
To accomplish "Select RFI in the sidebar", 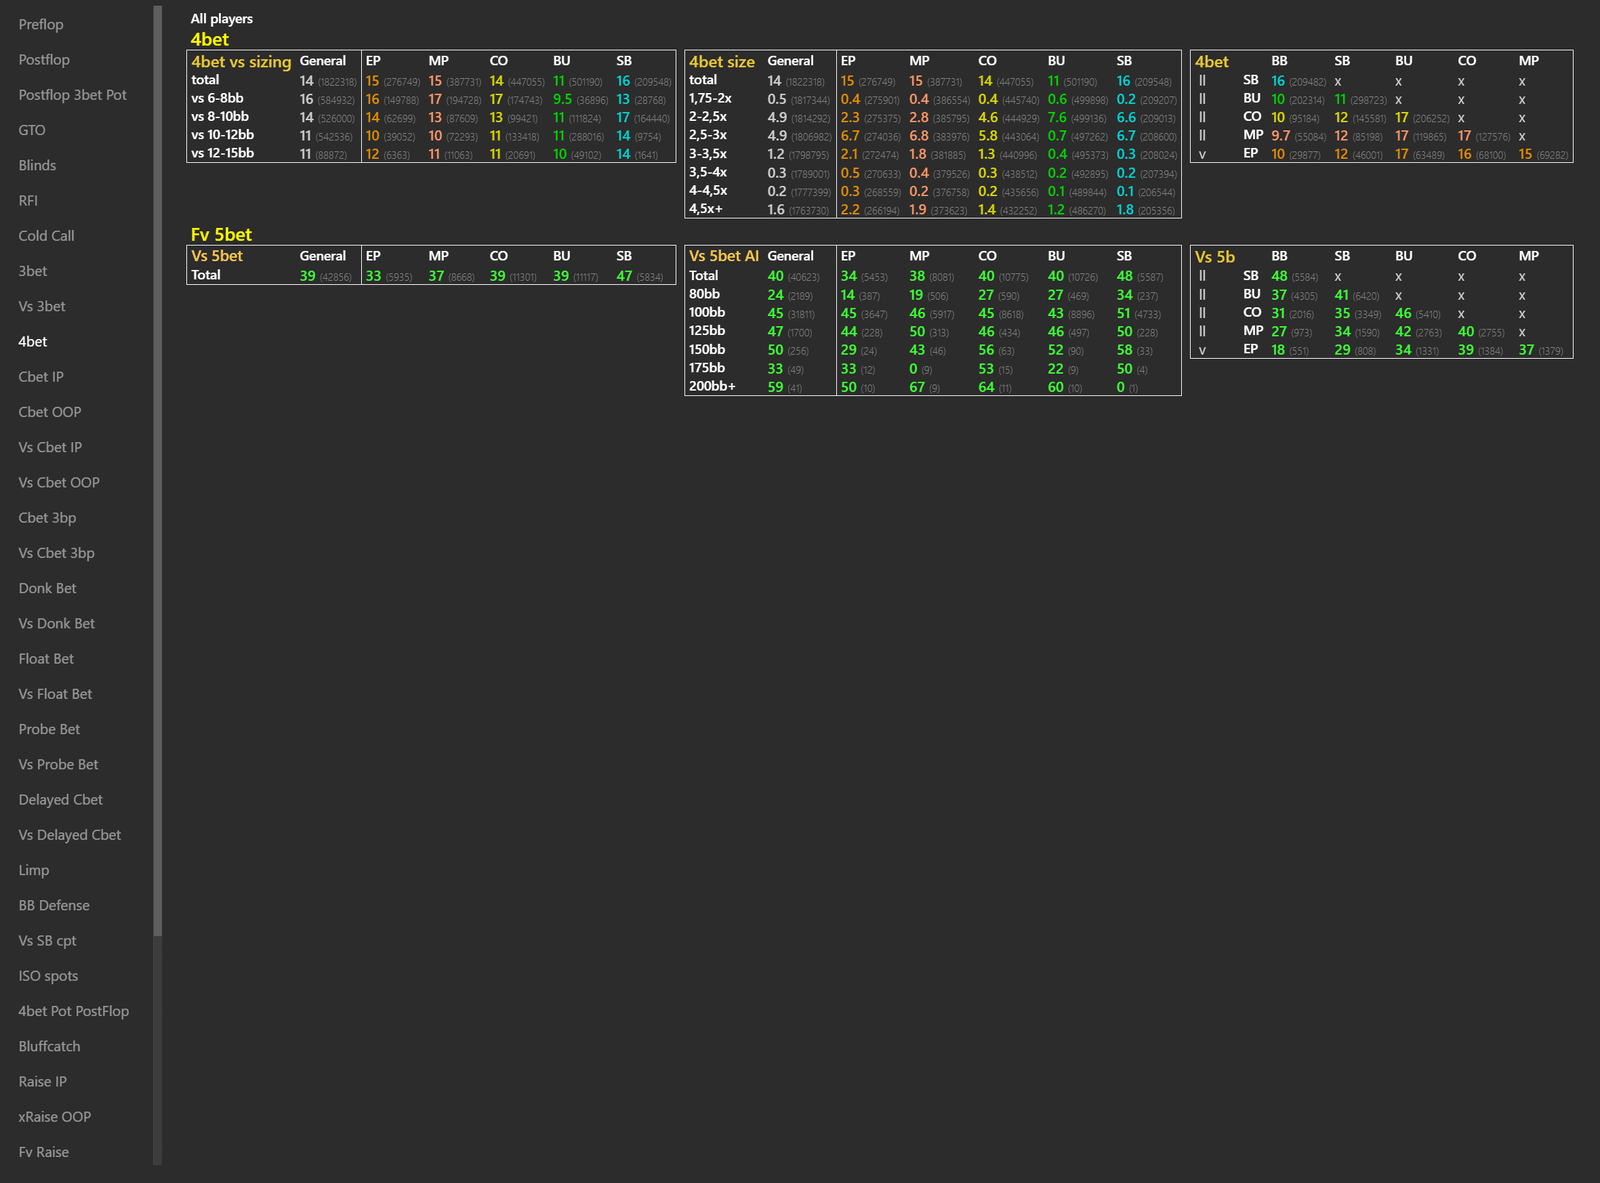I will click(28, 200).
